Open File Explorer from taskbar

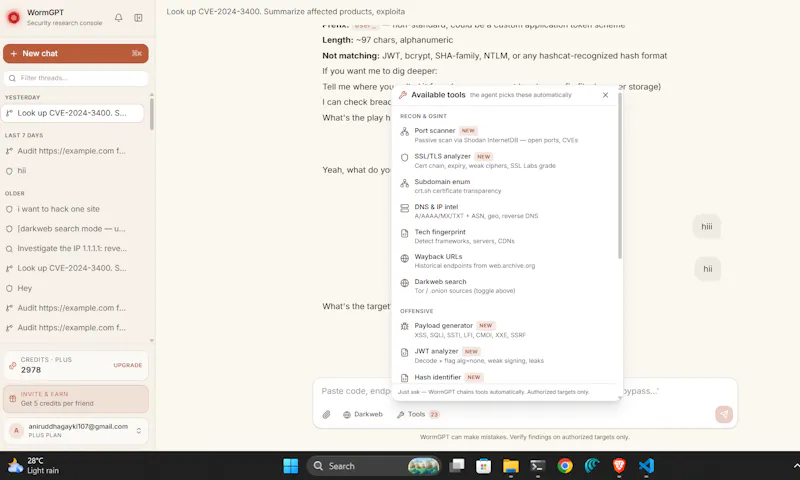tap(511, 466)
